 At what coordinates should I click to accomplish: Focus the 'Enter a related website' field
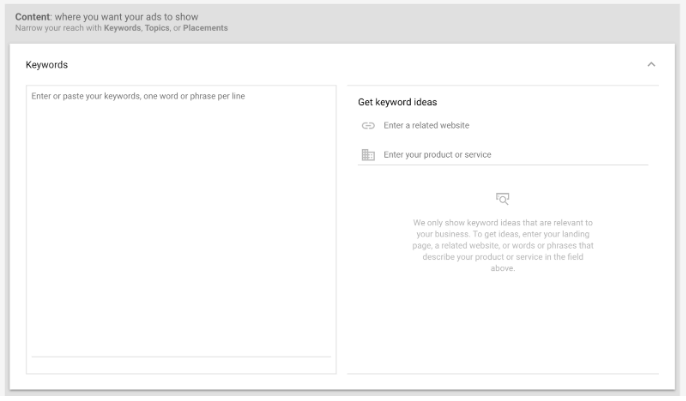pos(515,126)
